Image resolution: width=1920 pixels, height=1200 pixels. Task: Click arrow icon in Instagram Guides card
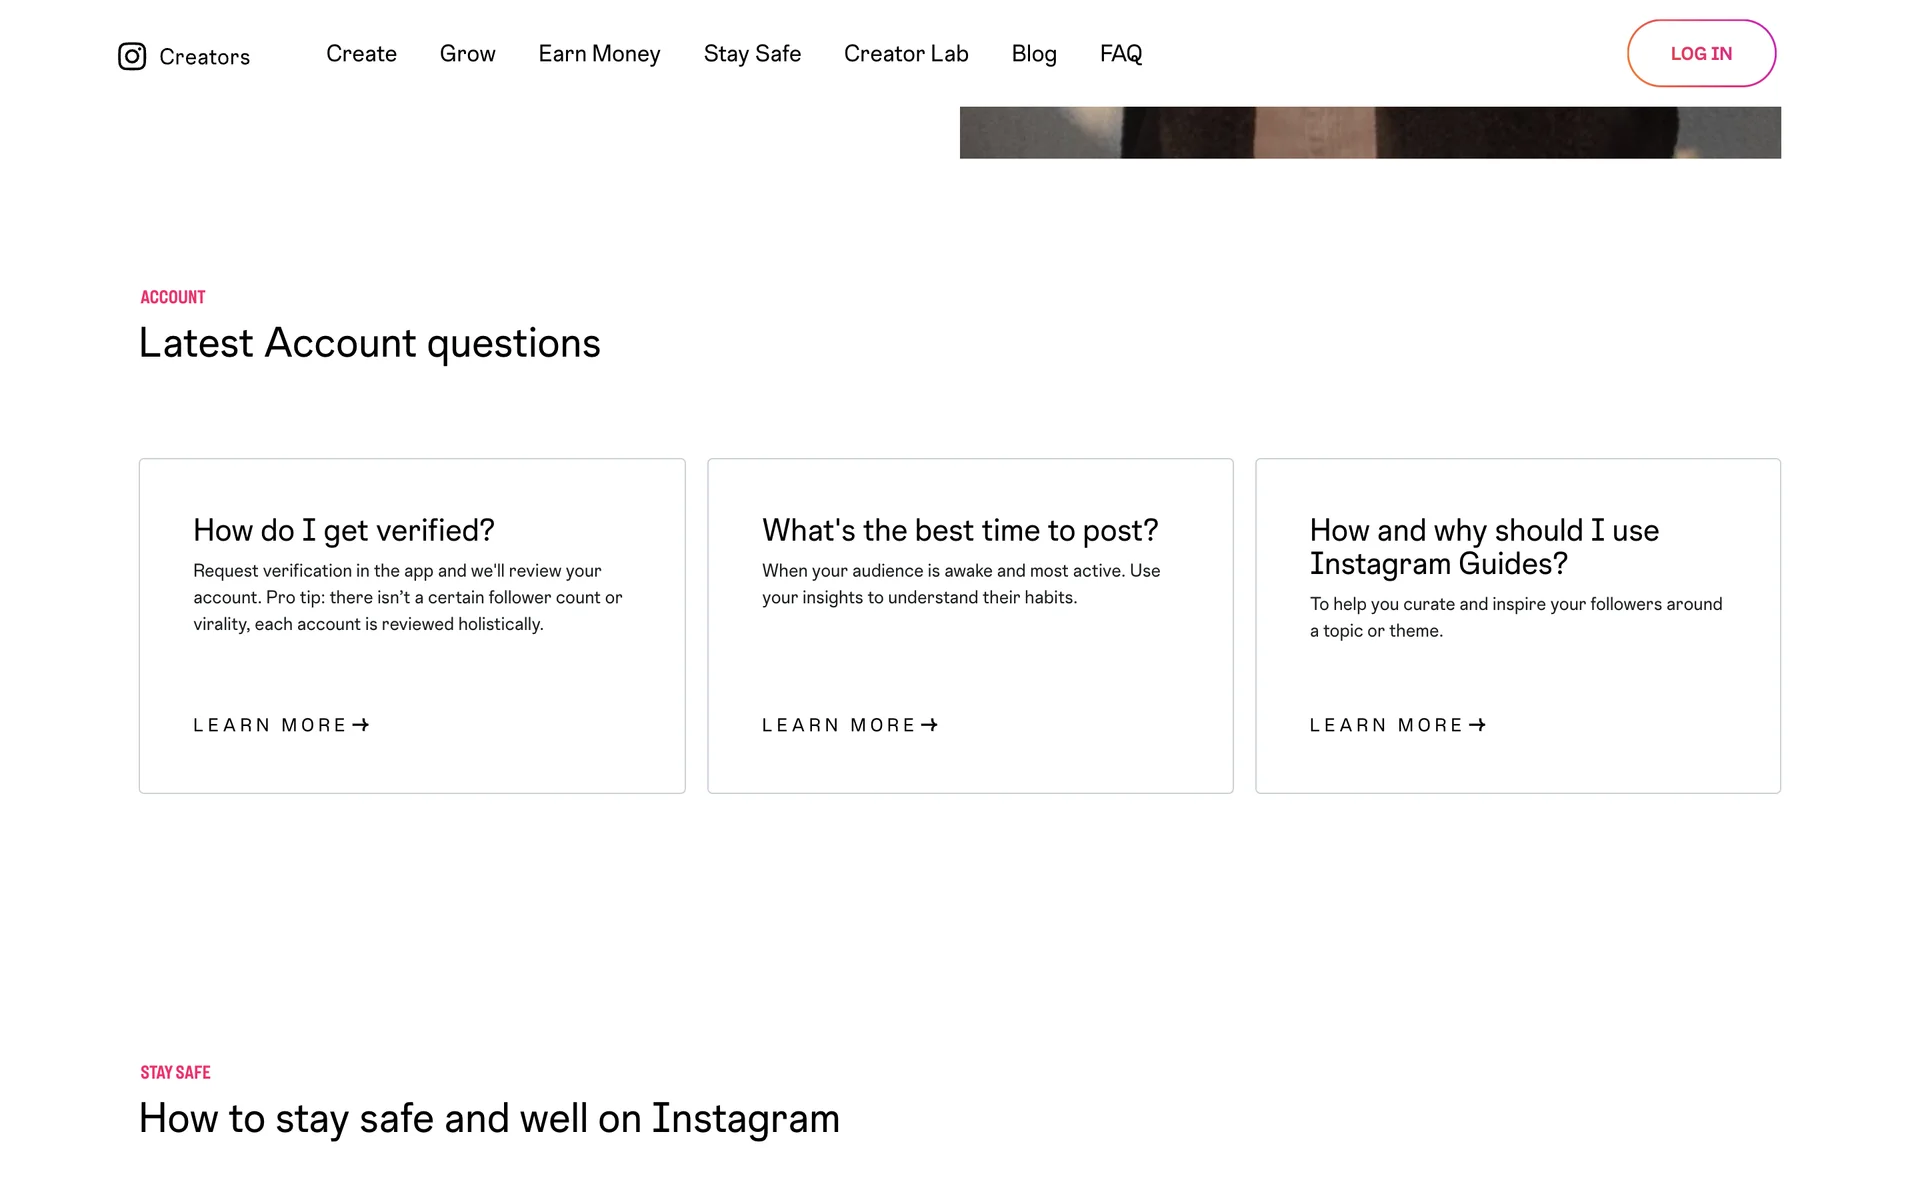point(1478,725)
